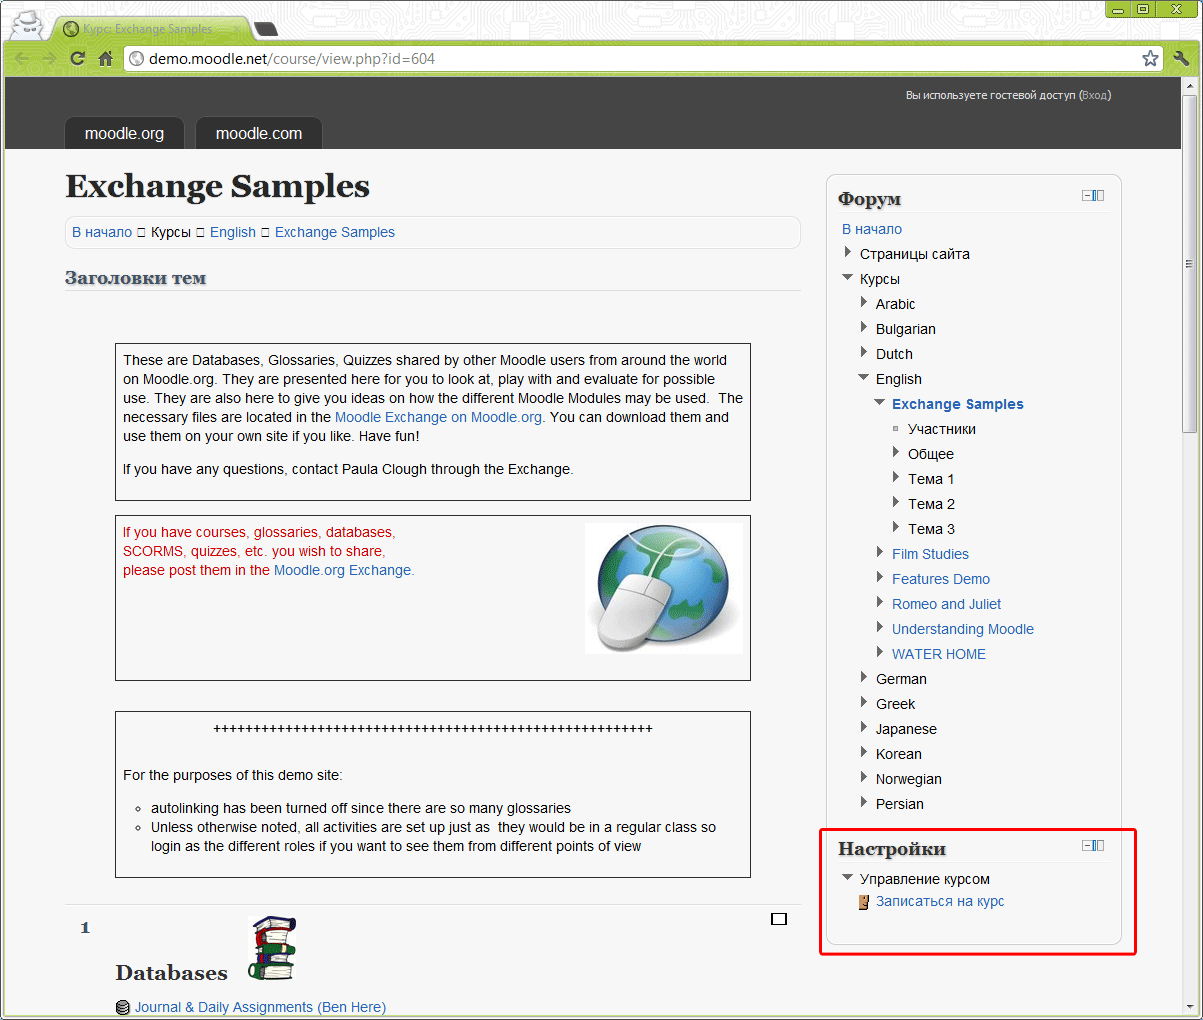1203x1020 pixels.
Task: Expand the Greek course category
Action: click(864, 703)
